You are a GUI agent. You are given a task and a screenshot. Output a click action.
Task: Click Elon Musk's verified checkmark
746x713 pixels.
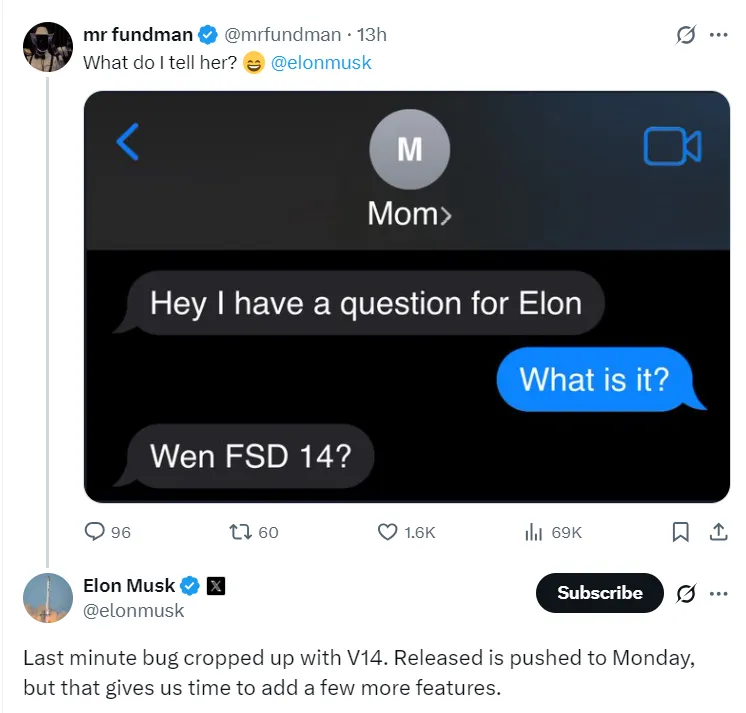point(190,586)
